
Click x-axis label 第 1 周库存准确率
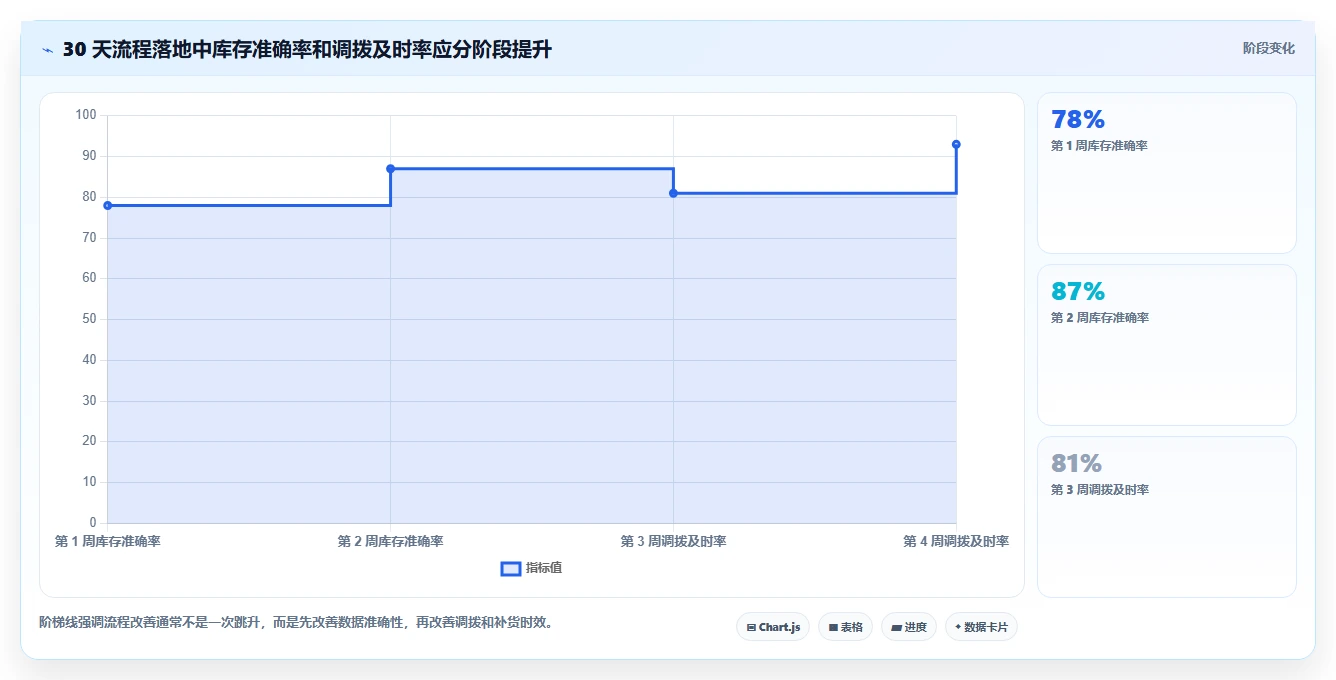point(108,541)
